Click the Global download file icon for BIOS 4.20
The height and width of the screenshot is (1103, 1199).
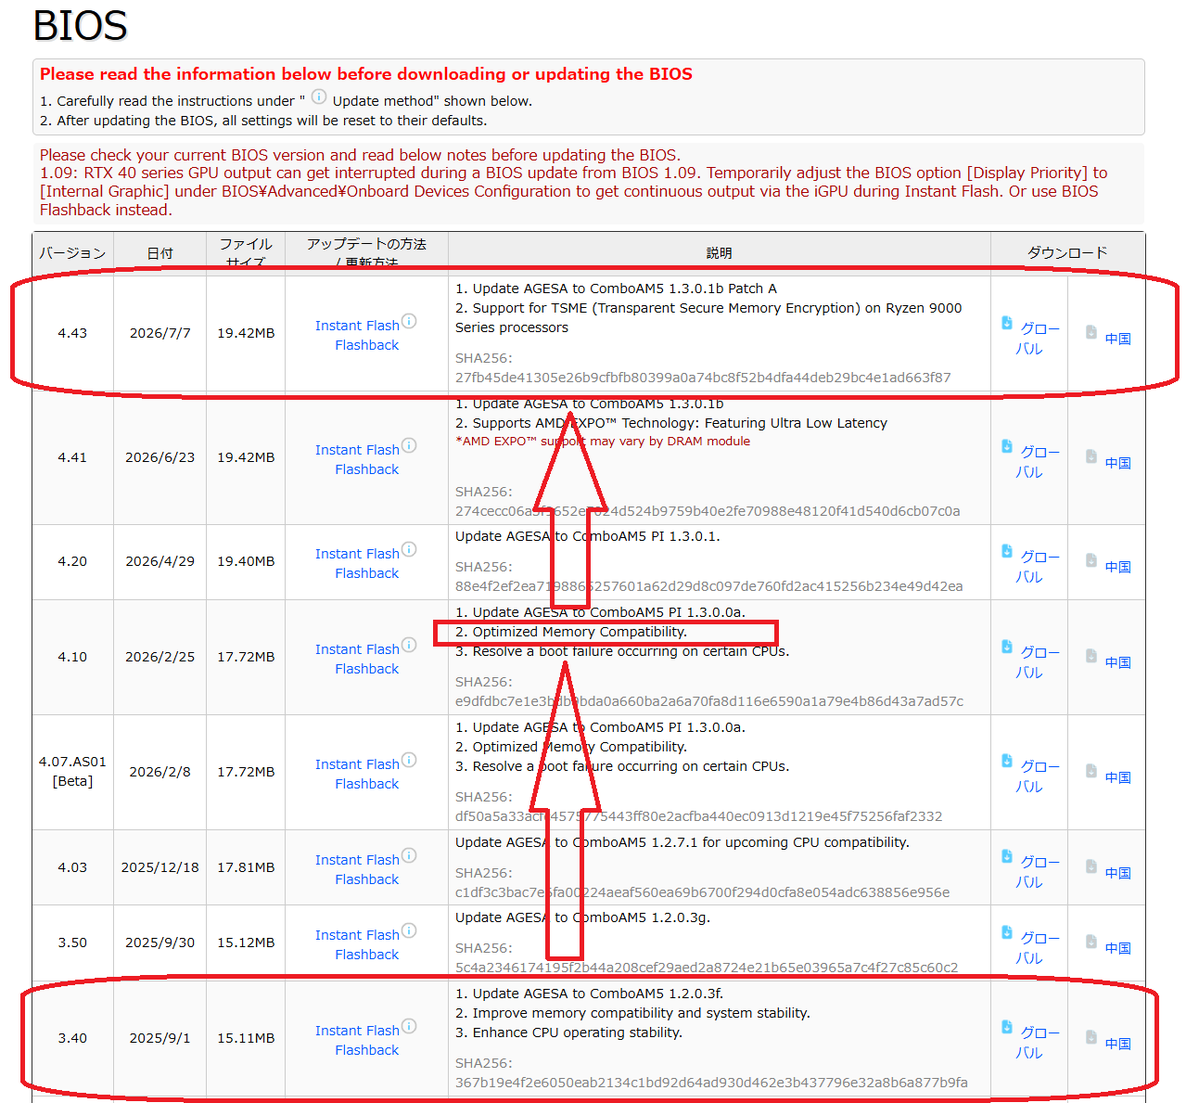click(x=1007, y=551)
